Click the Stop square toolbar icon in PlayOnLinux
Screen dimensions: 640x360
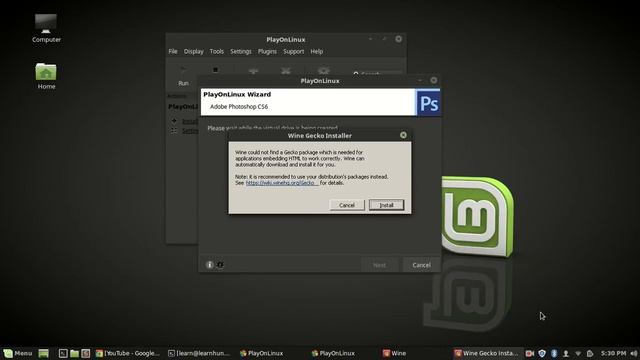point(216,70)
